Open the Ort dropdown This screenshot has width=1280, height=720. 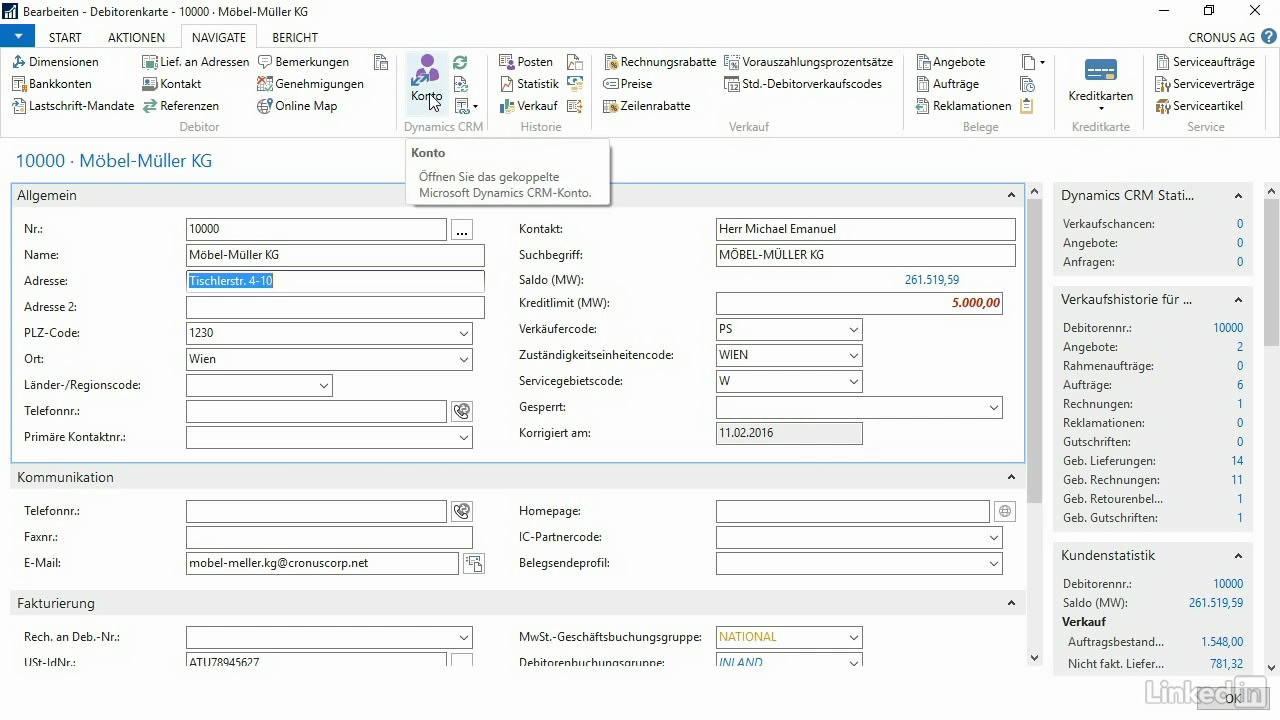click(x=464, y=359)
